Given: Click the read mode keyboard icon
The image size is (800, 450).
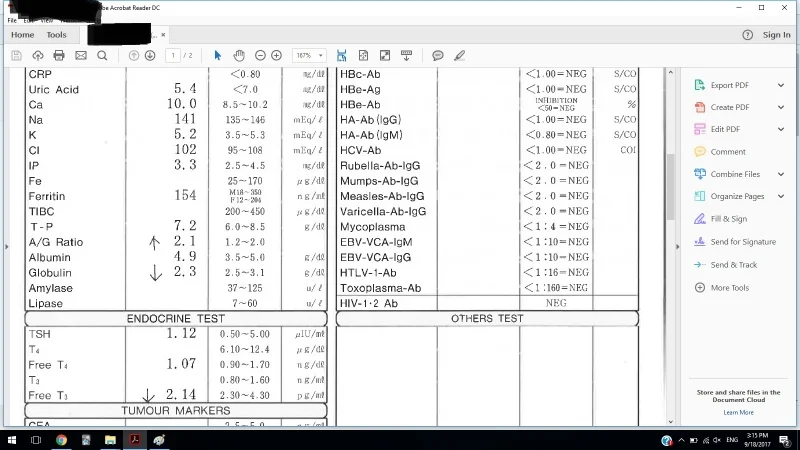Looking at the screenshot, I should (407, 56).
